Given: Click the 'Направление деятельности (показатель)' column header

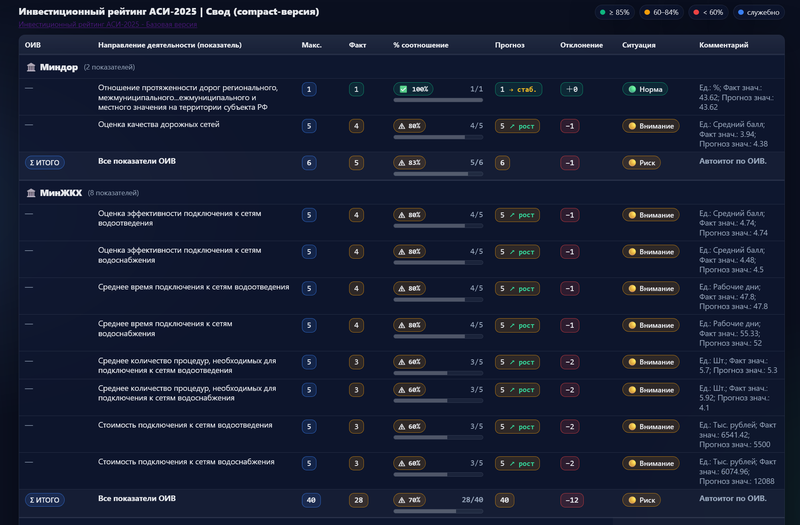Looking at the screenshot, I should (170, 45).
